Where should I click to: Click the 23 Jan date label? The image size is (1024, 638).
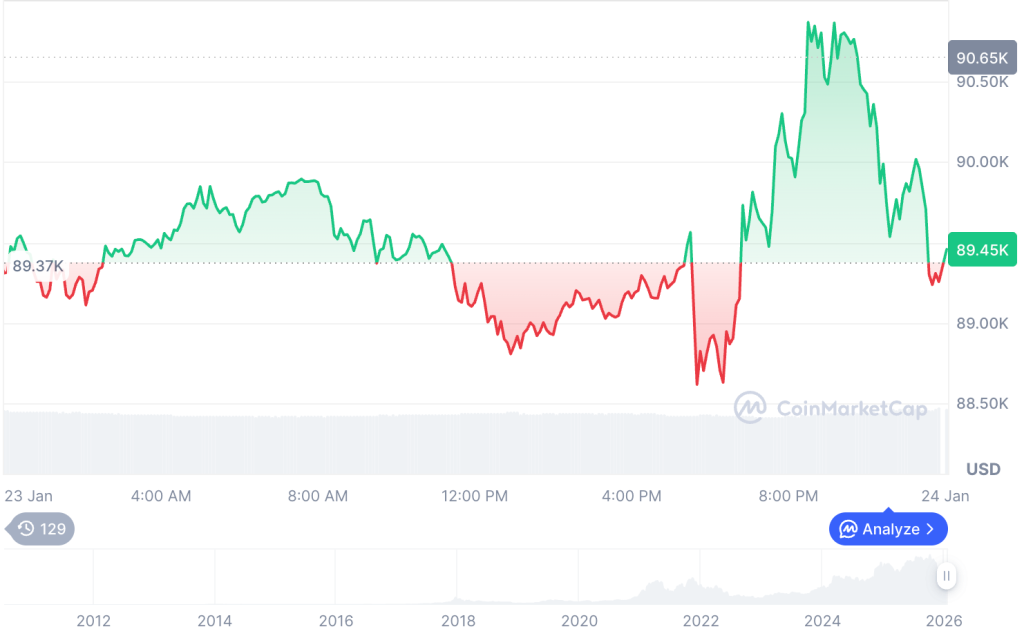click(28, 496)
